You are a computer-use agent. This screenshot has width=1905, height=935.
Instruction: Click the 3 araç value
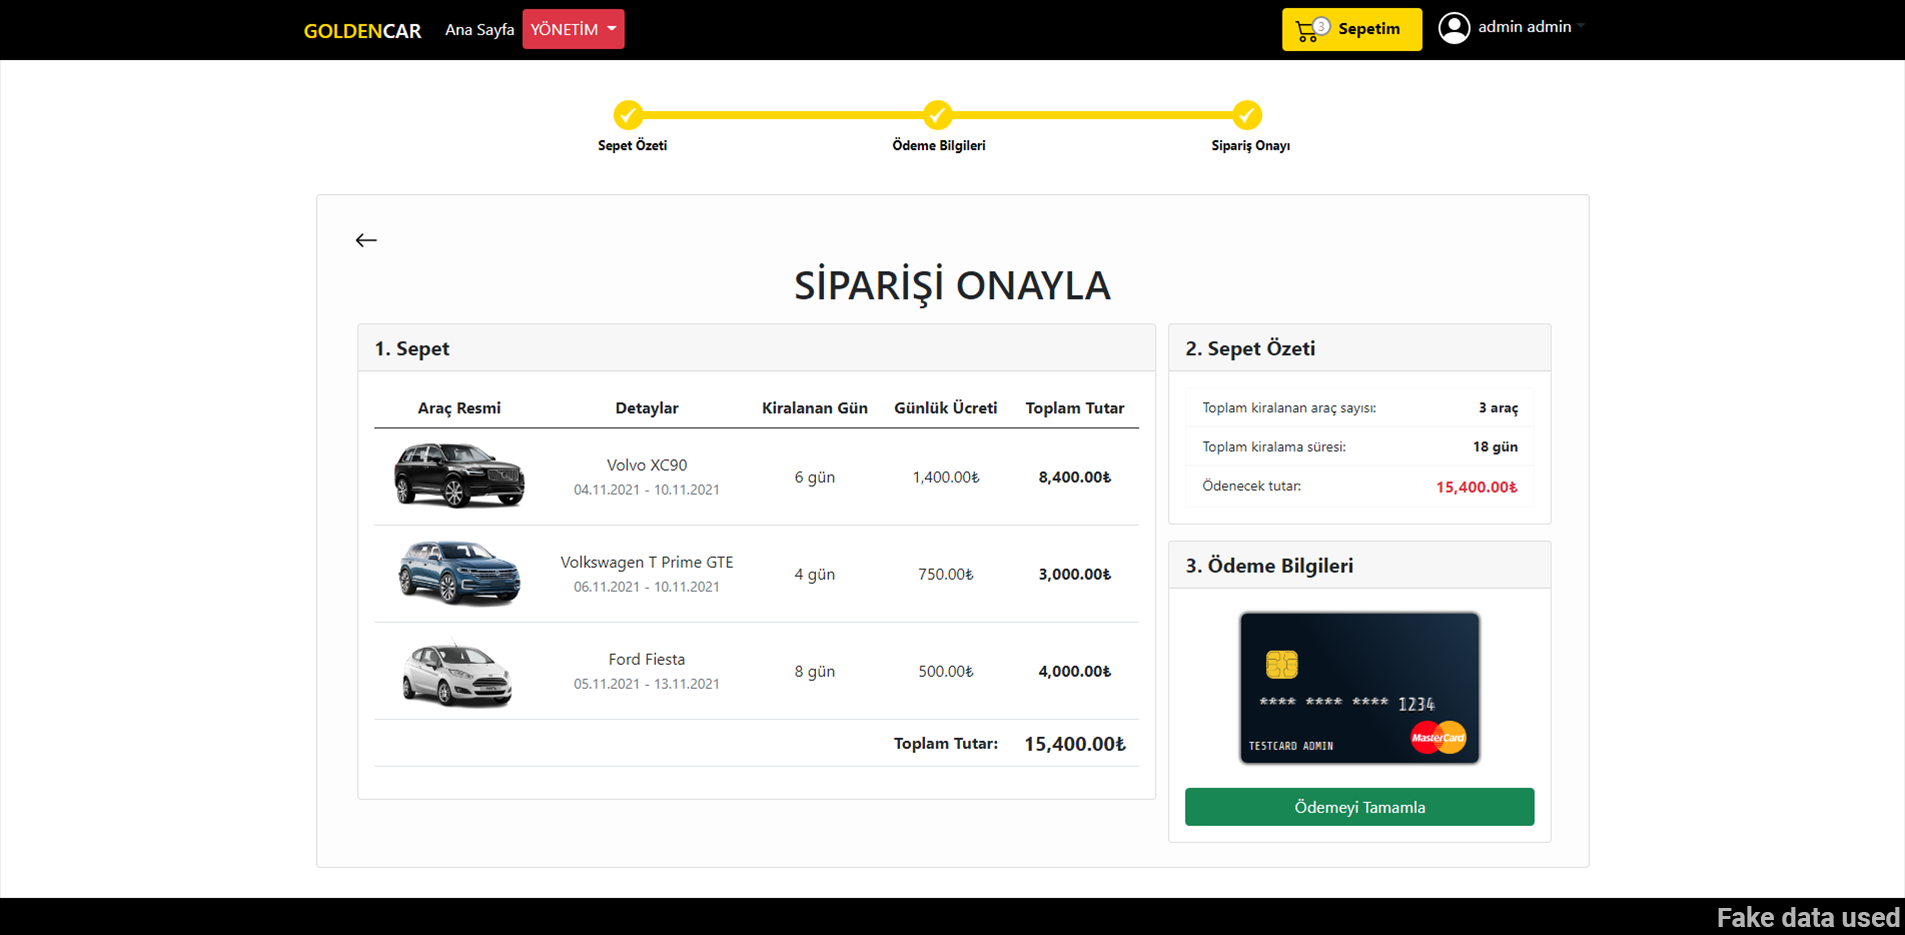pyautogui.click(x=1498, y=408)
